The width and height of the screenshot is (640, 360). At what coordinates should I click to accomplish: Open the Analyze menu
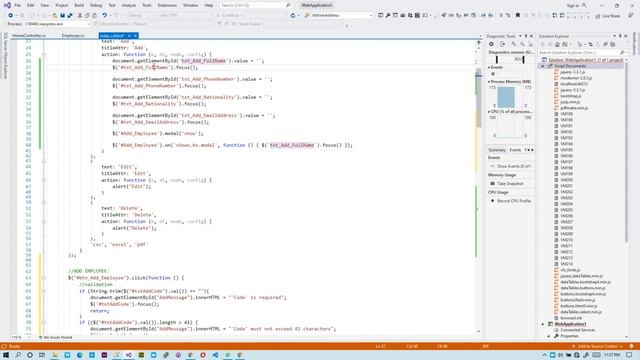(x=129, y=5)
